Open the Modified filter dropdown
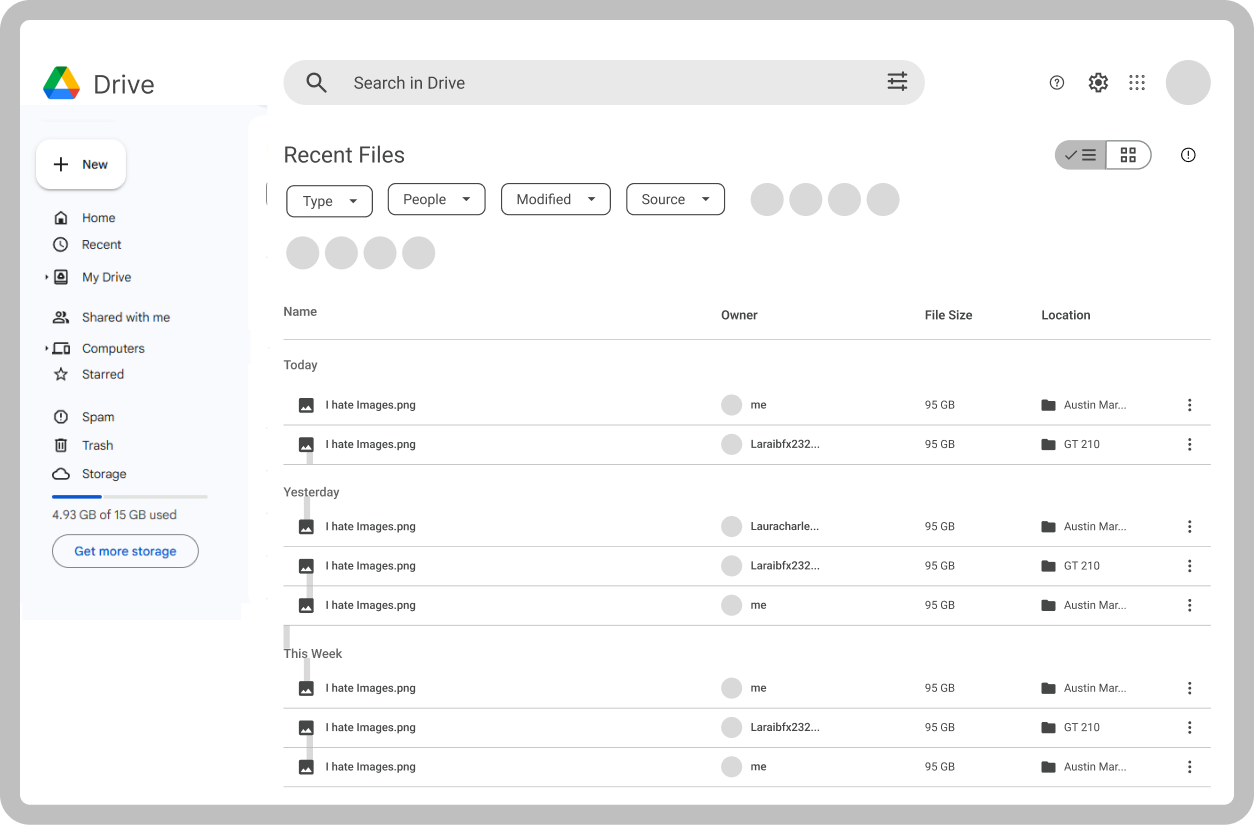The width and height of the screenshot is (1254, 825). [x=555, y=199]
